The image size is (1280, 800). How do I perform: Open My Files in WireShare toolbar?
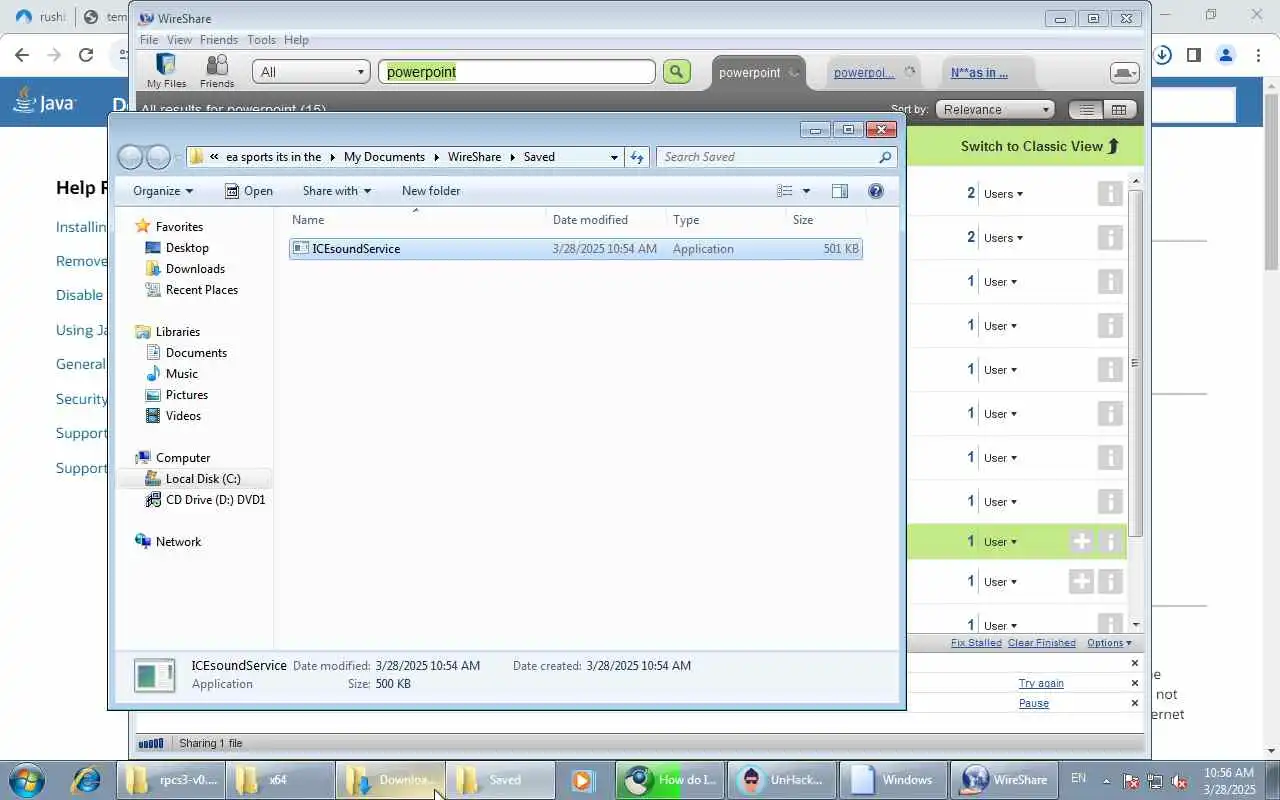pos(166,71)
